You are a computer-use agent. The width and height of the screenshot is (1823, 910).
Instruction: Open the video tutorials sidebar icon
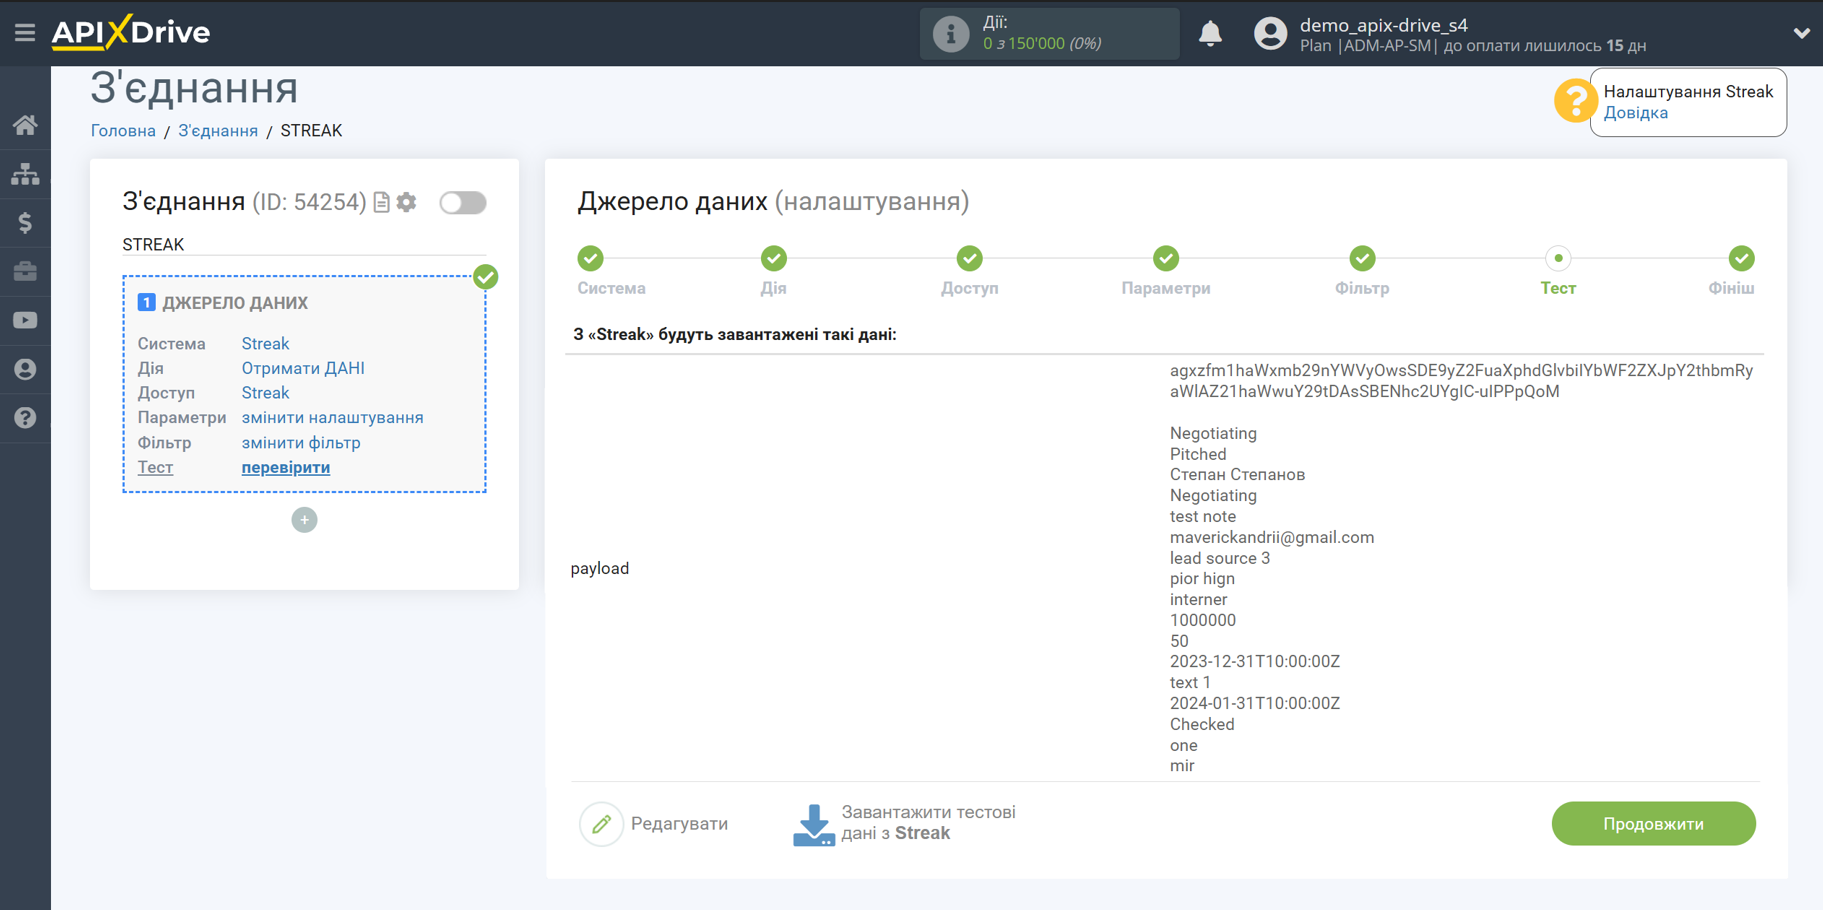click(x=25, y=320)
